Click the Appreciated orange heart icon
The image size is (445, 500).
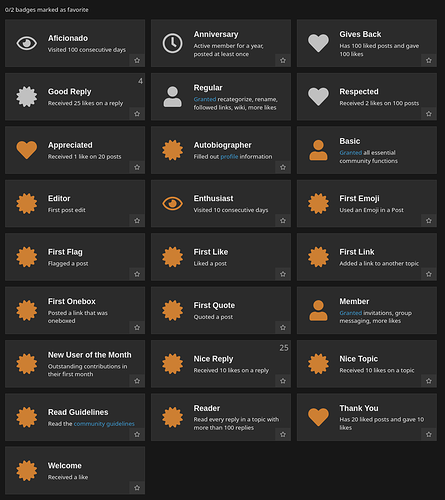[27, 150]
